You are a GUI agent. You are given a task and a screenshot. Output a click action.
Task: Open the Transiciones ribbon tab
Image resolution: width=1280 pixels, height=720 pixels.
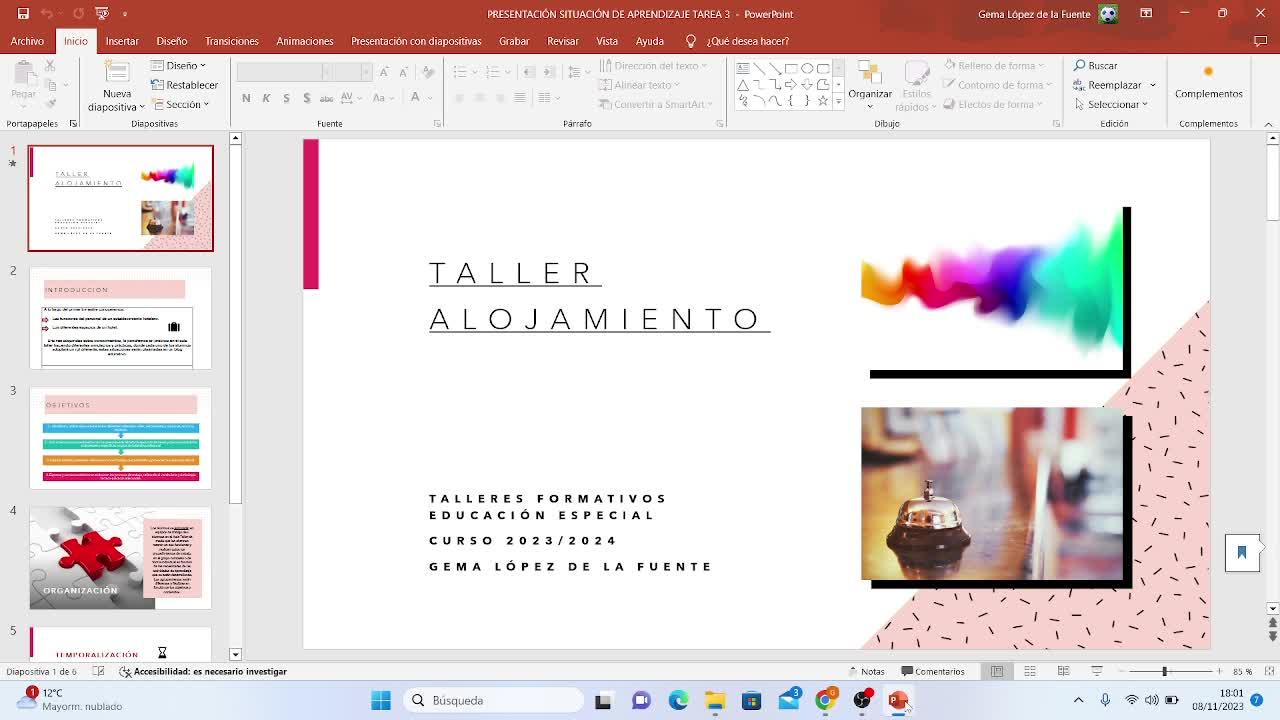coord(231,41)
